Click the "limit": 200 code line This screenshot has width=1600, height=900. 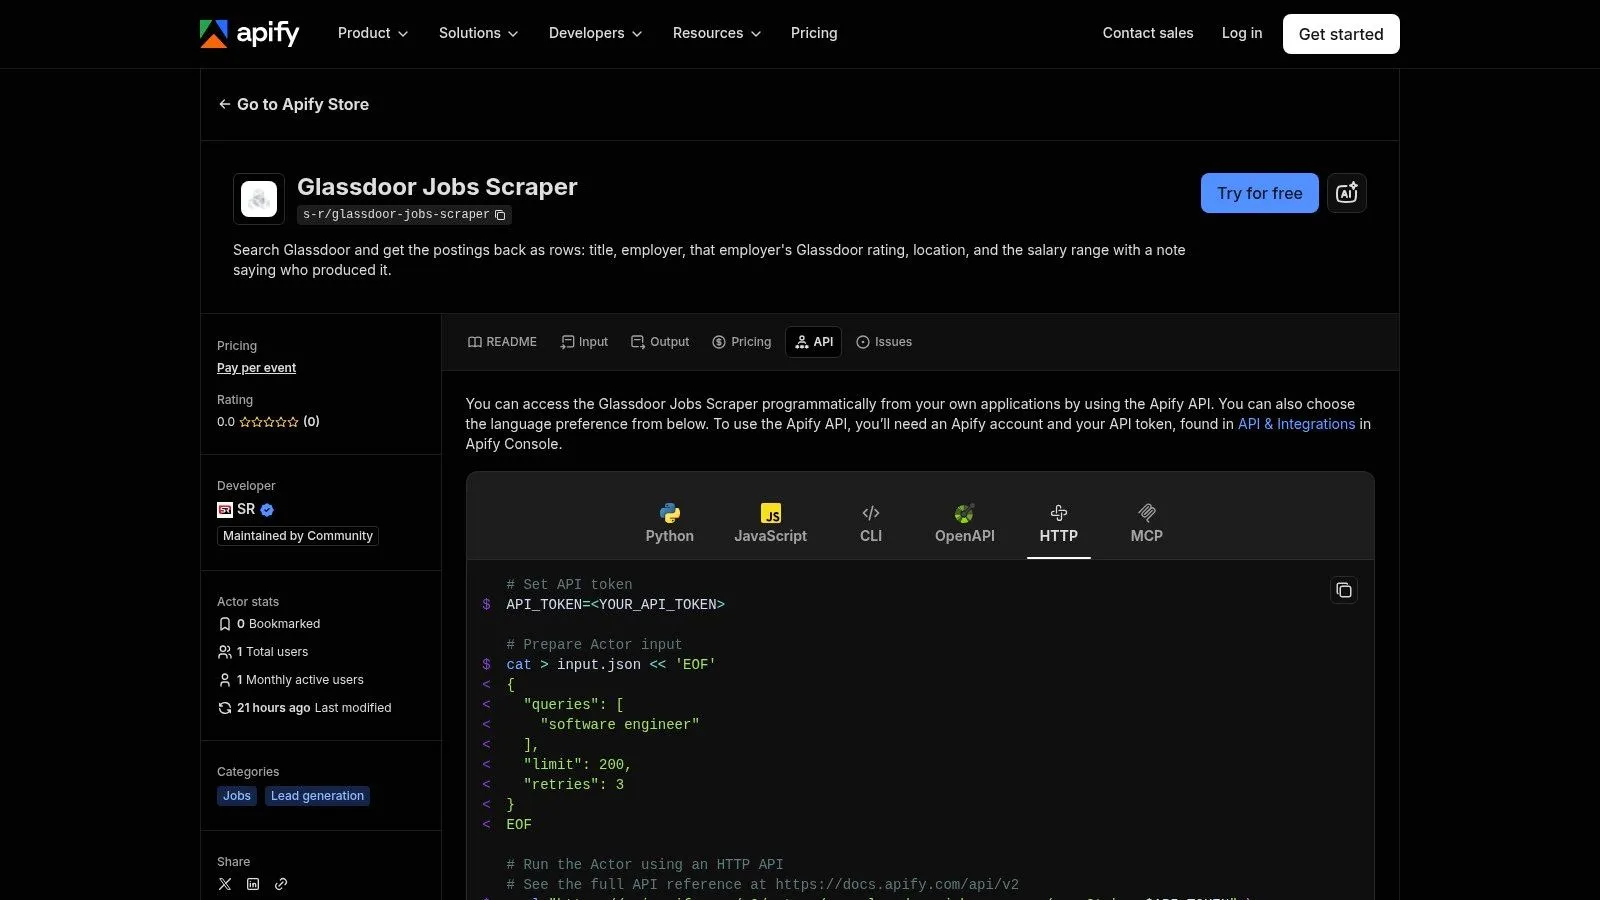tap(577, 765)
